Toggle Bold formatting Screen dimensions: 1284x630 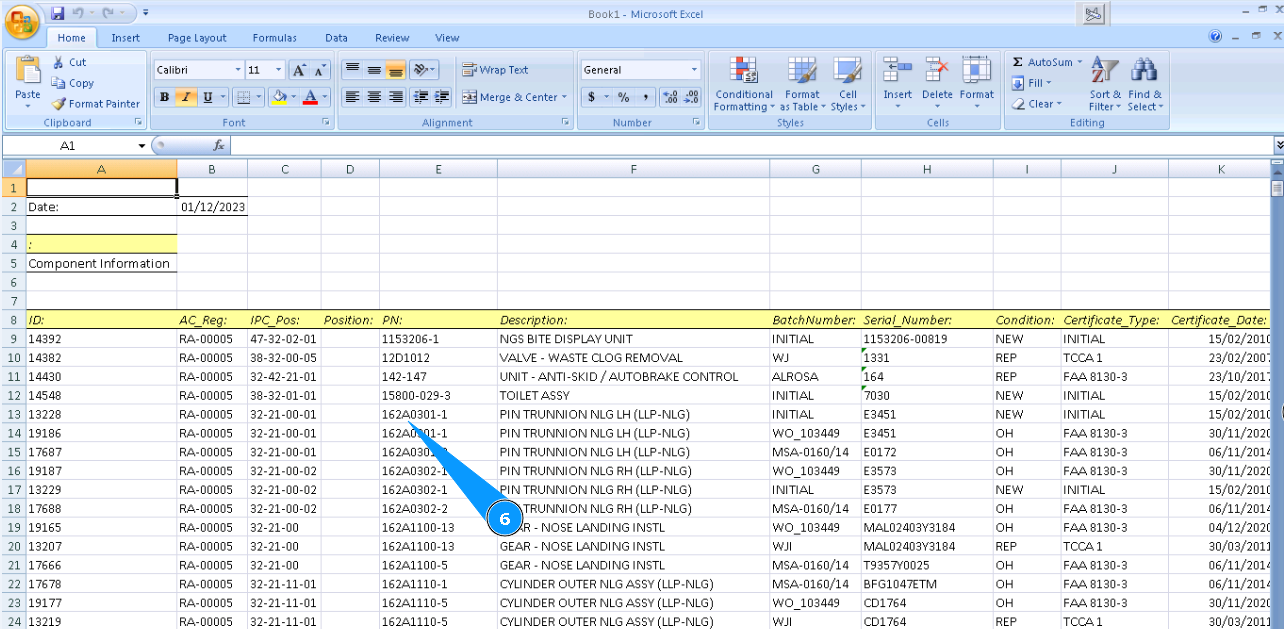pos(164,97)
